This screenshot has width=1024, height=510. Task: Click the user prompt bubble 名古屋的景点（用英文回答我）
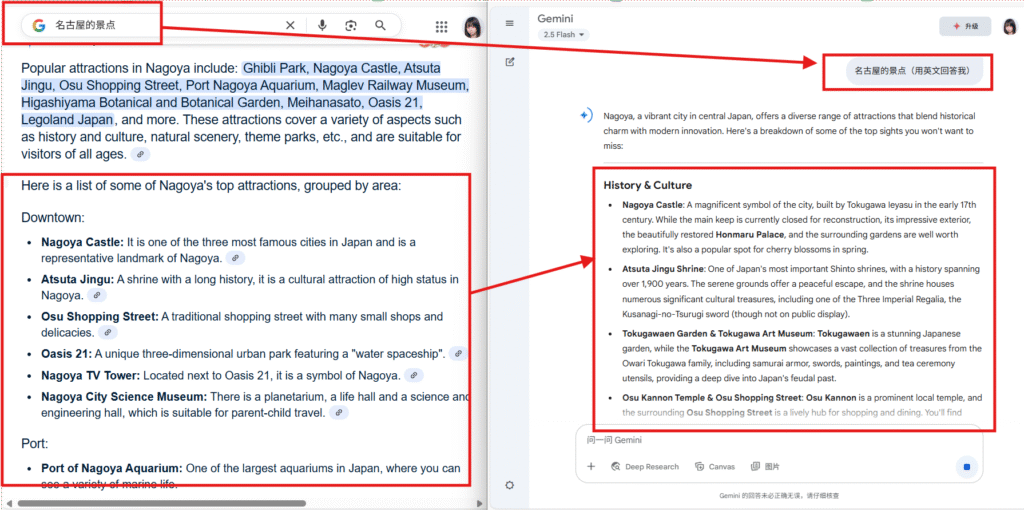coord(914,71)
